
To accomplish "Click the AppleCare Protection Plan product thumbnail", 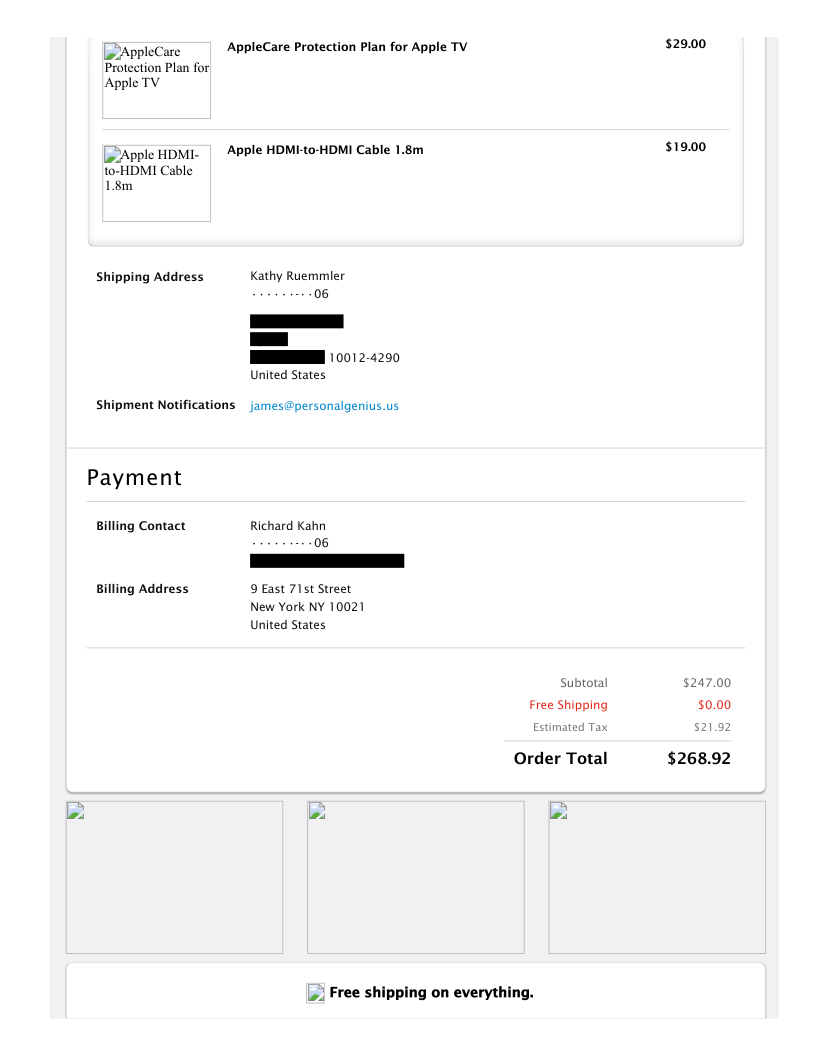I will click(157, 80).
